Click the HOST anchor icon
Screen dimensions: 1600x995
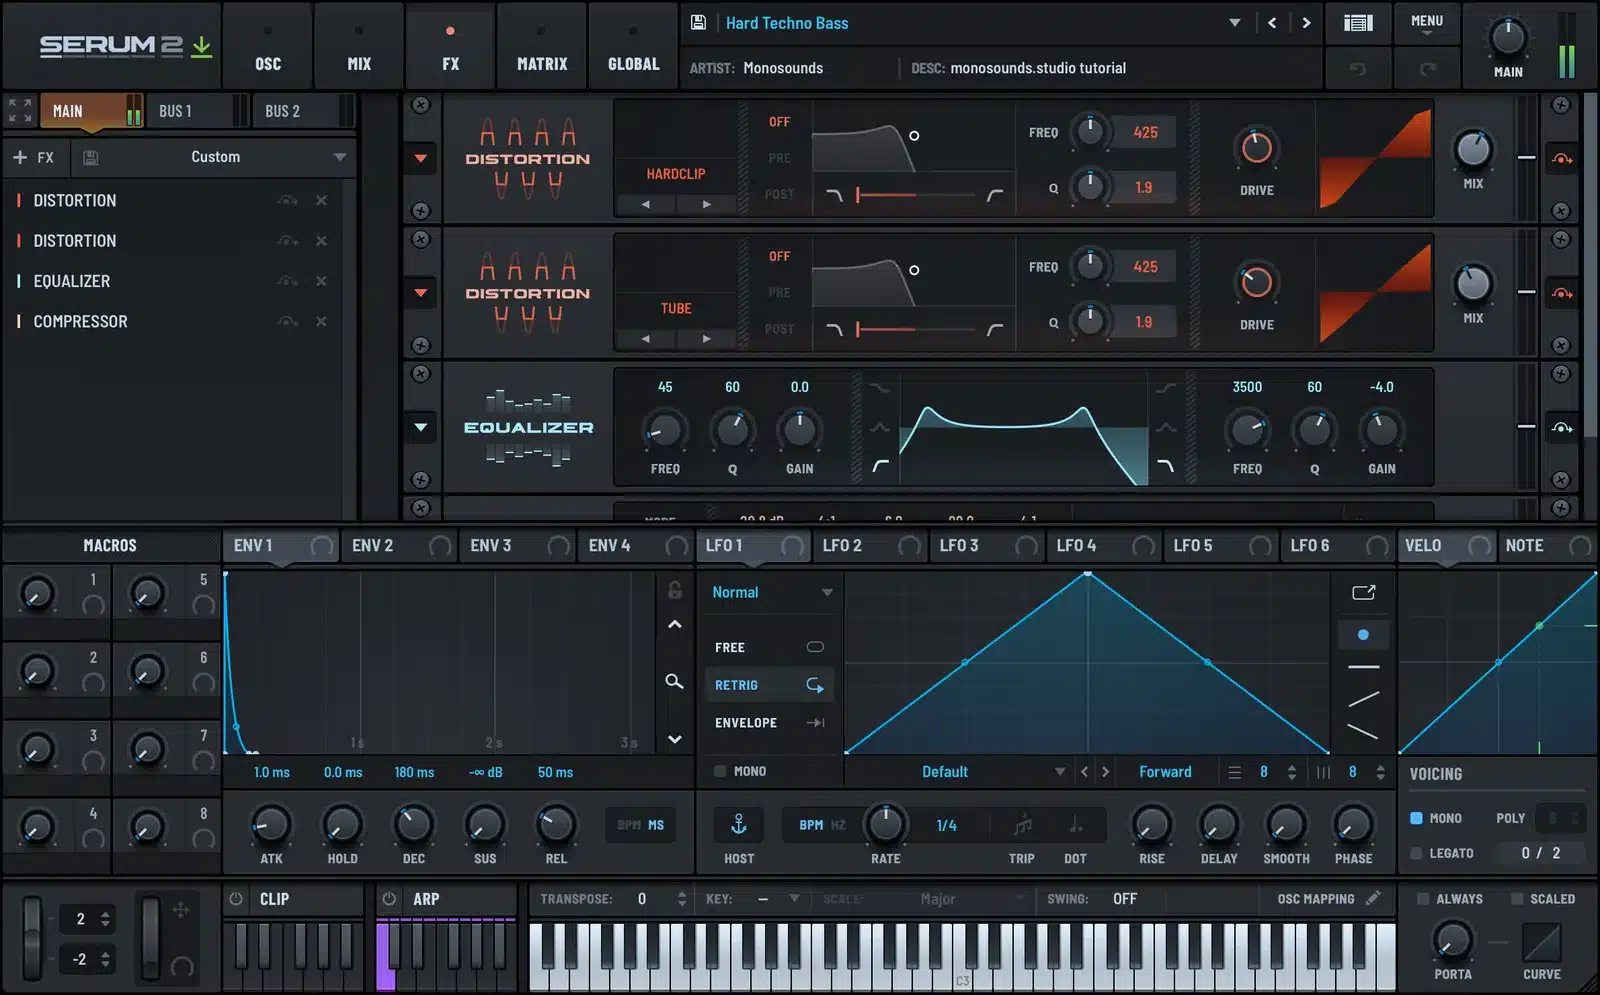(x=739, y=824)
